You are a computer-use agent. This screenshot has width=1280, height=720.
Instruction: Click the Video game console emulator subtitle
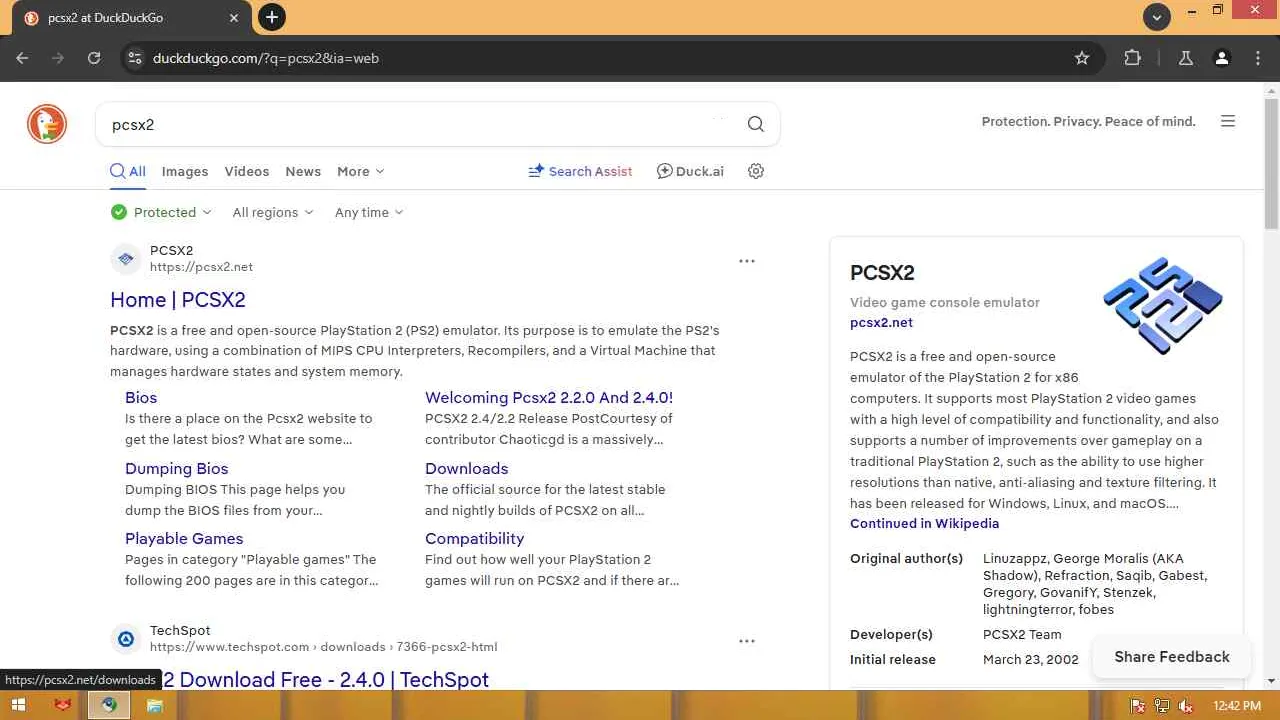click(945, 302)
